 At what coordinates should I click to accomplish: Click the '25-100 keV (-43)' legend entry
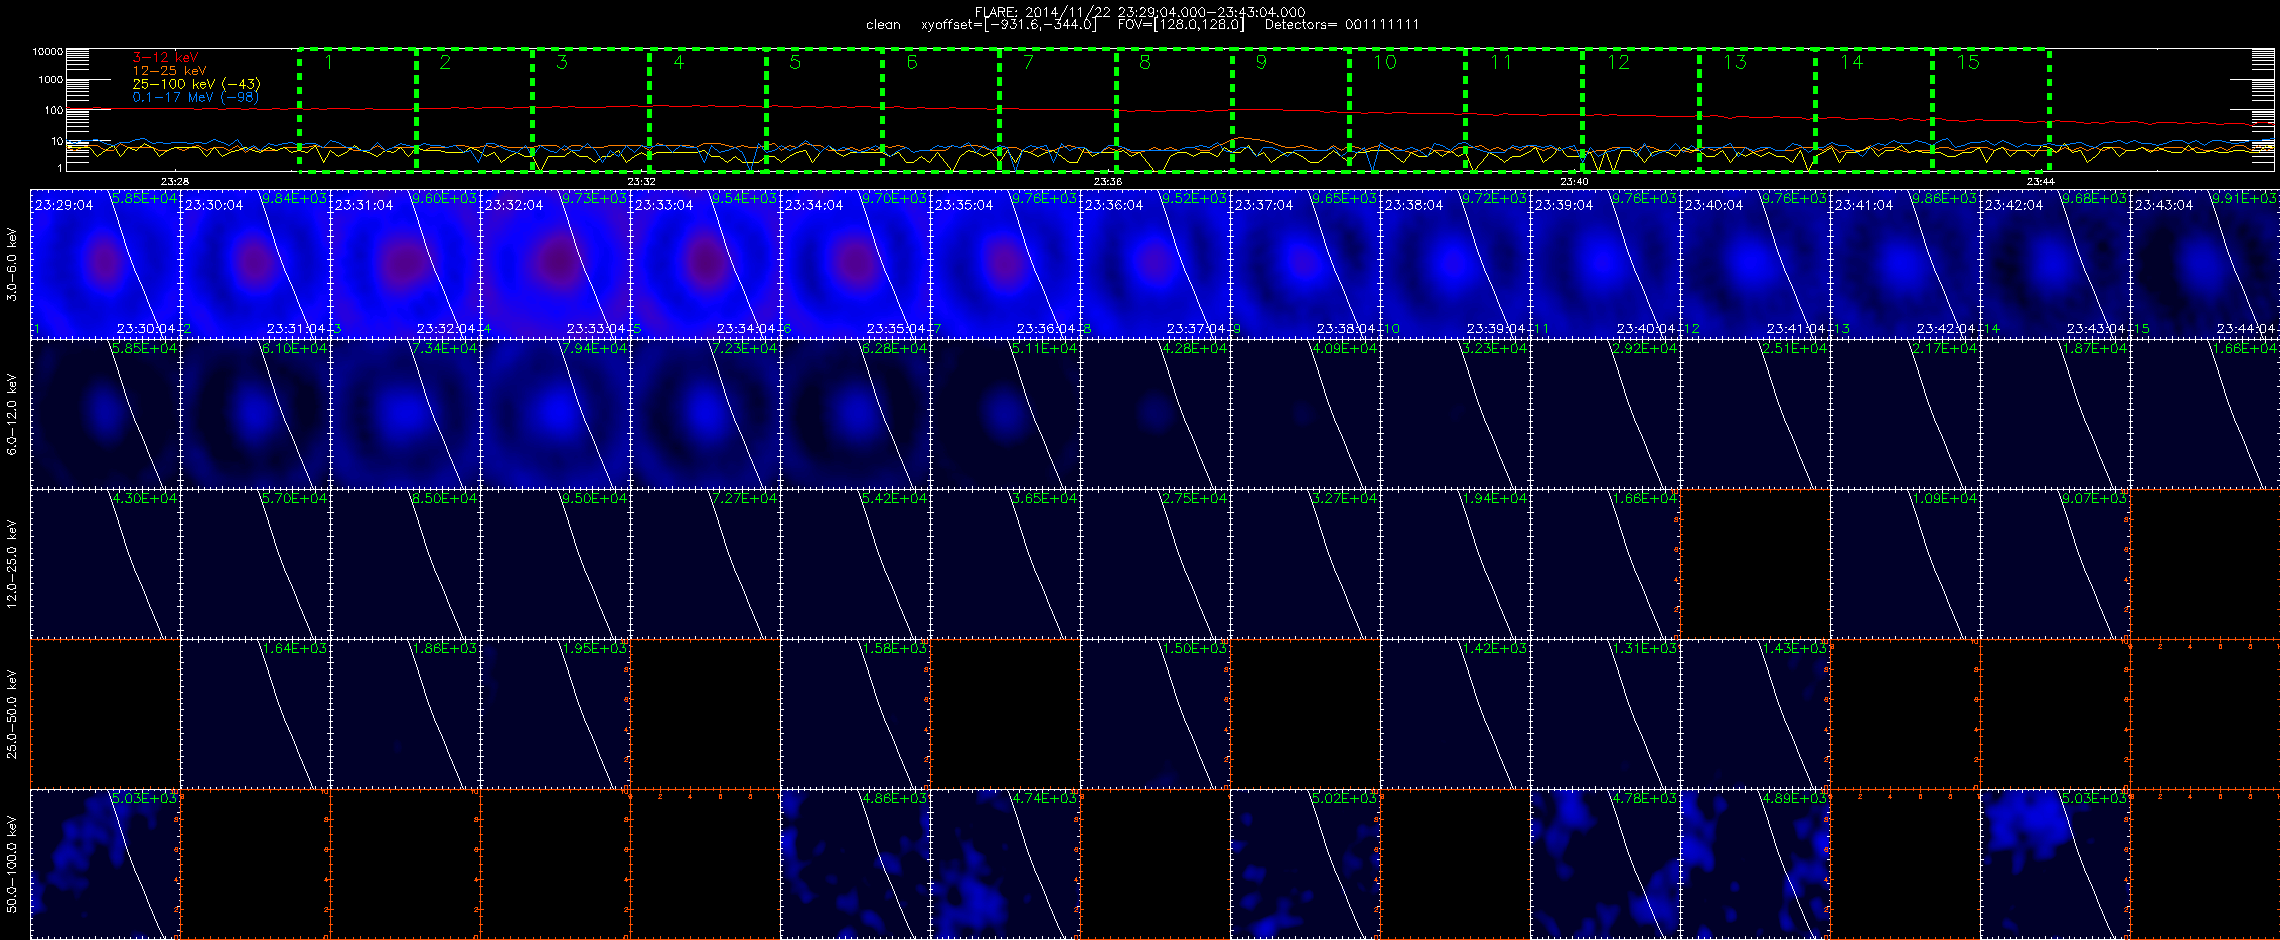coord(196,84)
